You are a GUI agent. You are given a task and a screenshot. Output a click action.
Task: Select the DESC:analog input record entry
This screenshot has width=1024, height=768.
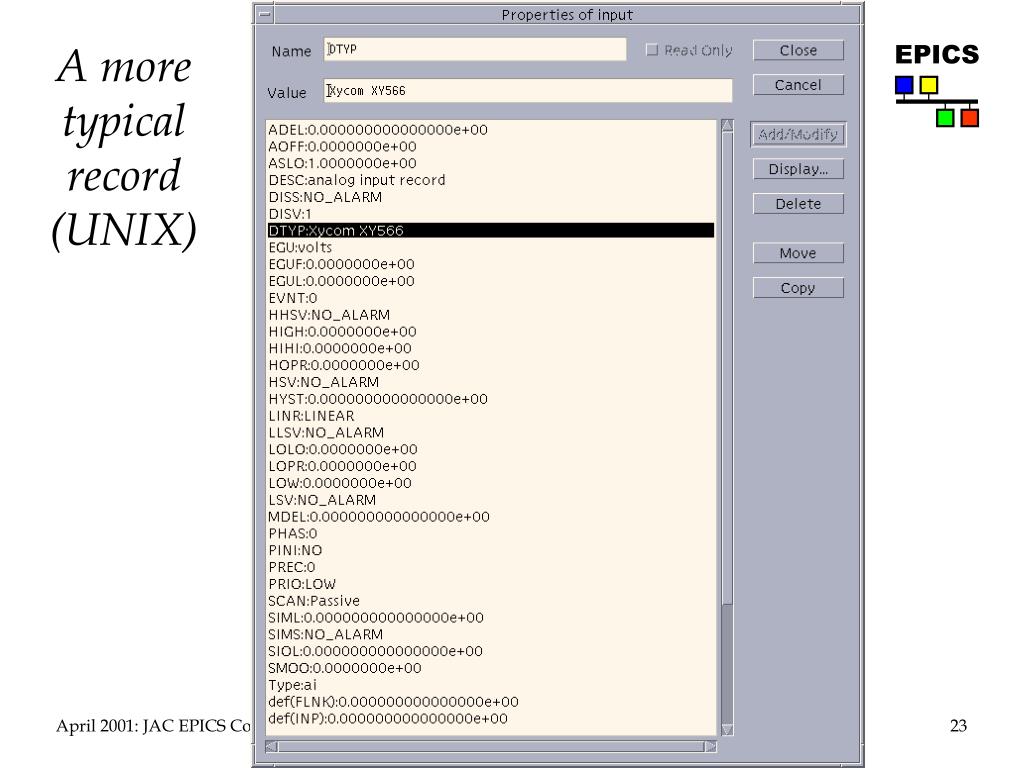click(357, 180)
